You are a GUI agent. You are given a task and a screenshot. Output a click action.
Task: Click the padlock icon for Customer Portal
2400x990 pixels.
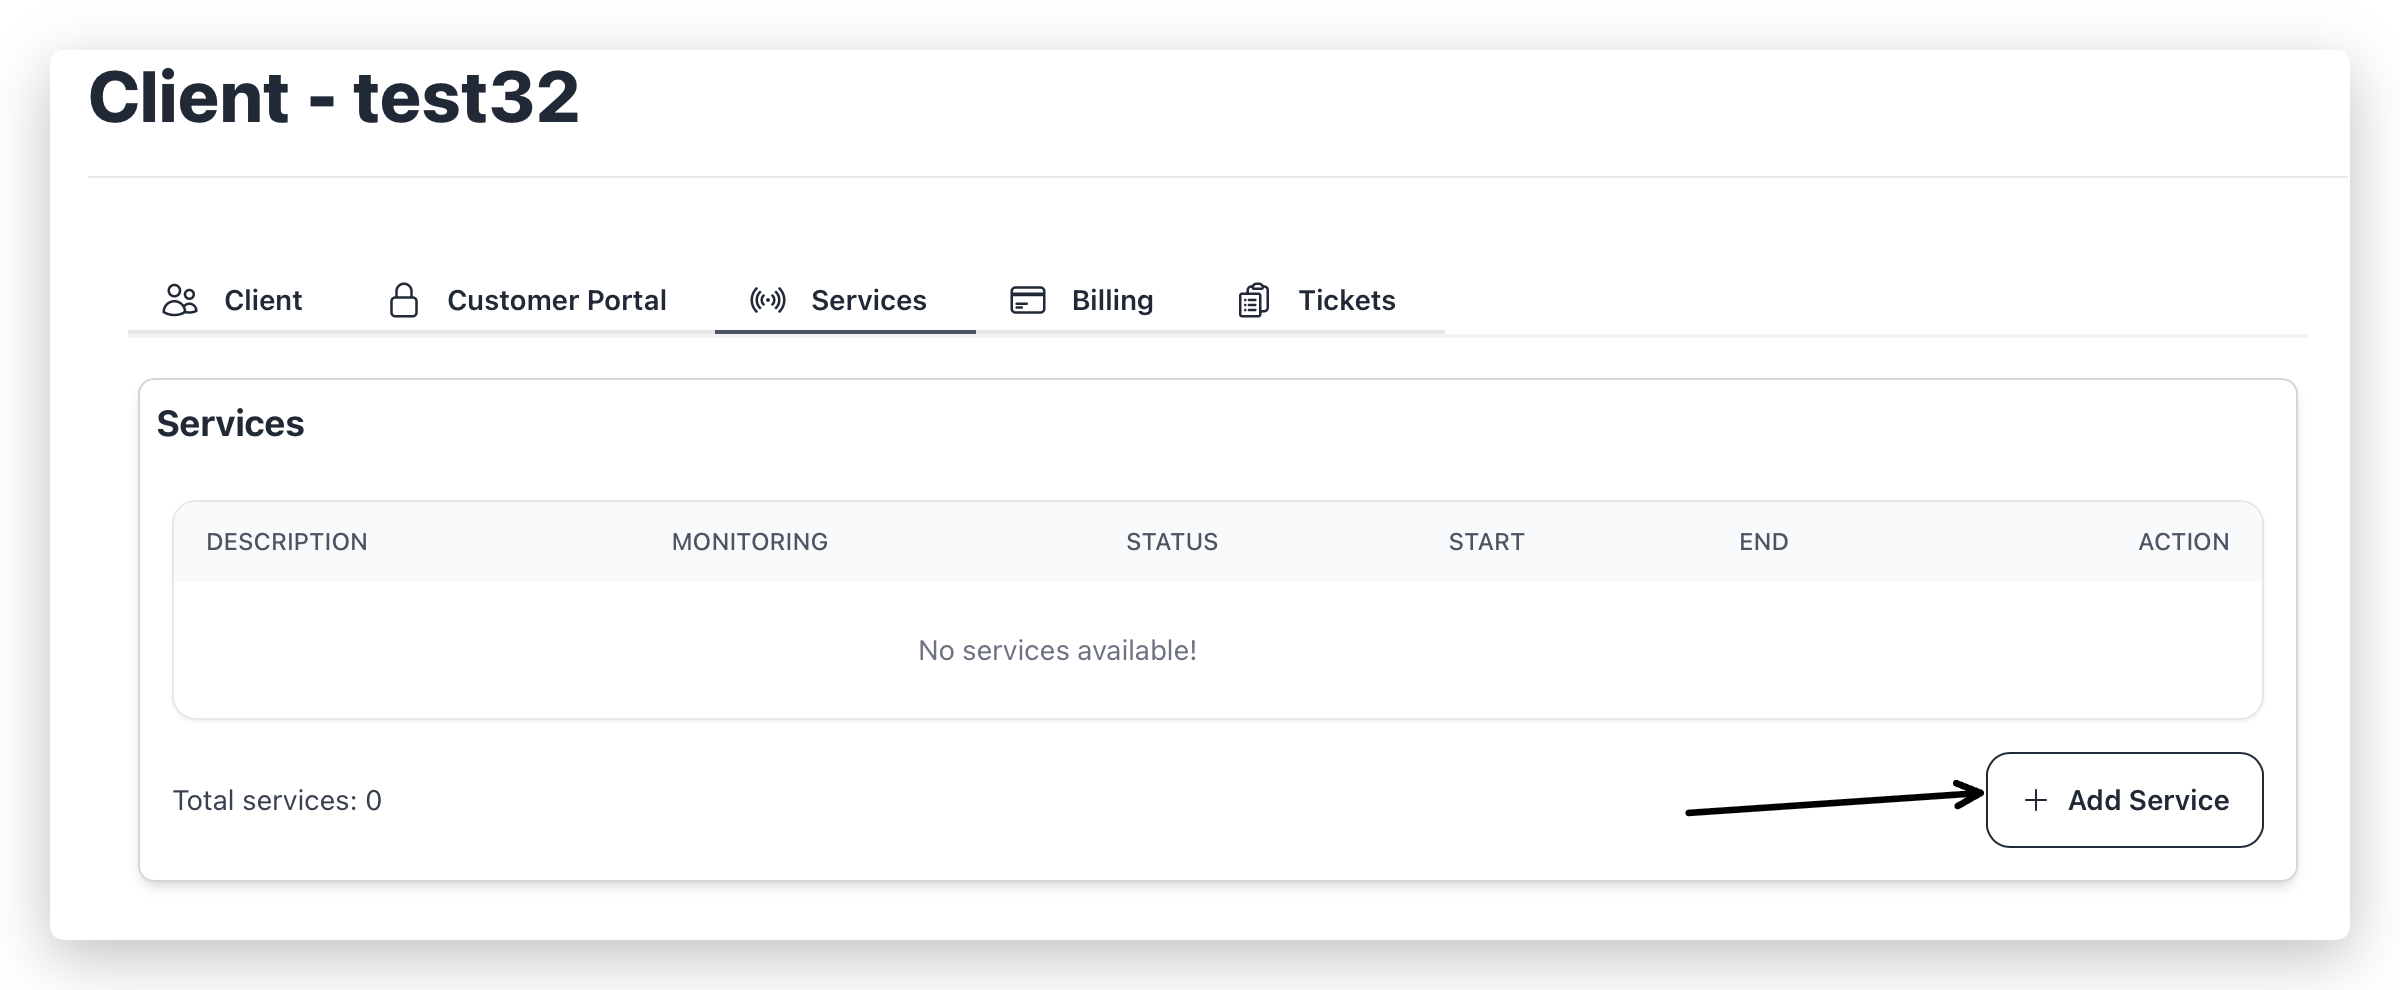(403, 300)
